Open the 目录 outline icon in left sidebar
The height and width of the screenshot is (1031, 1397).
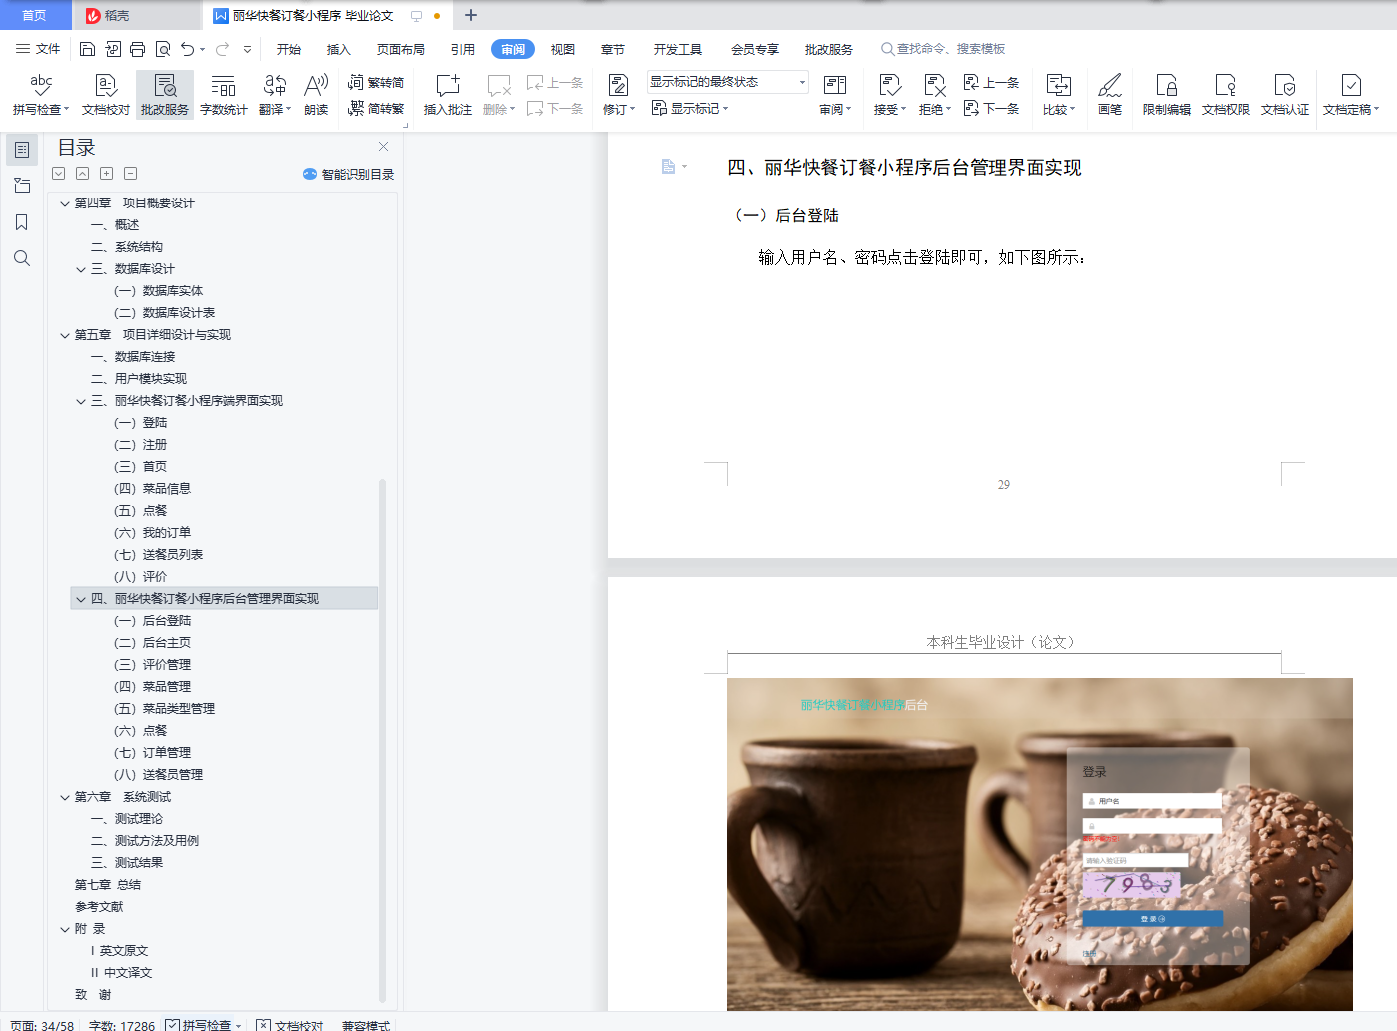point(22,150)
